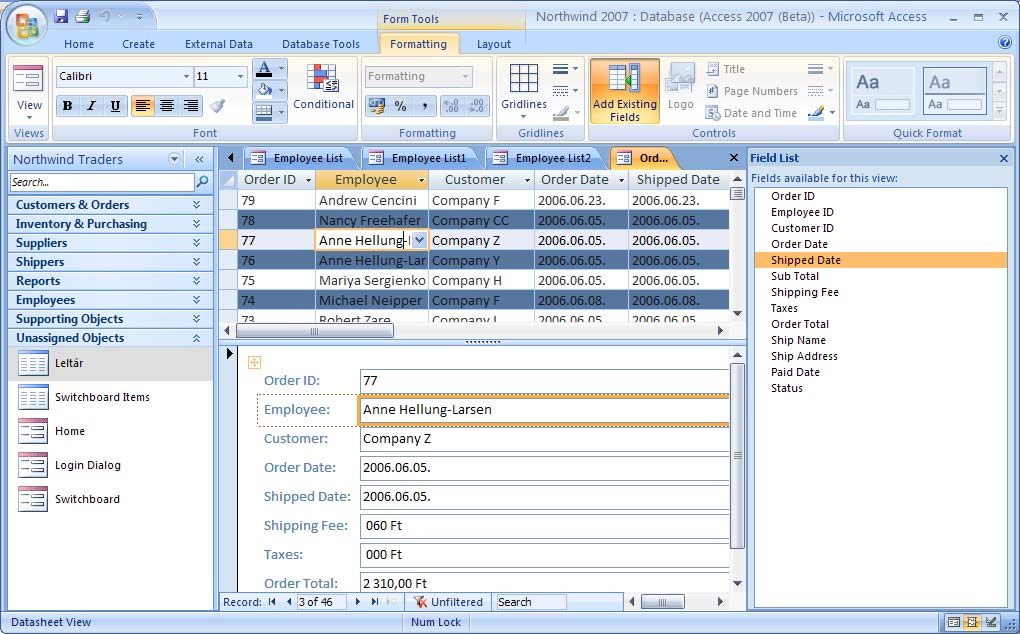Toggle the Unfiltered filter button
The image size is (1020, 634).
tap(449, 602)
